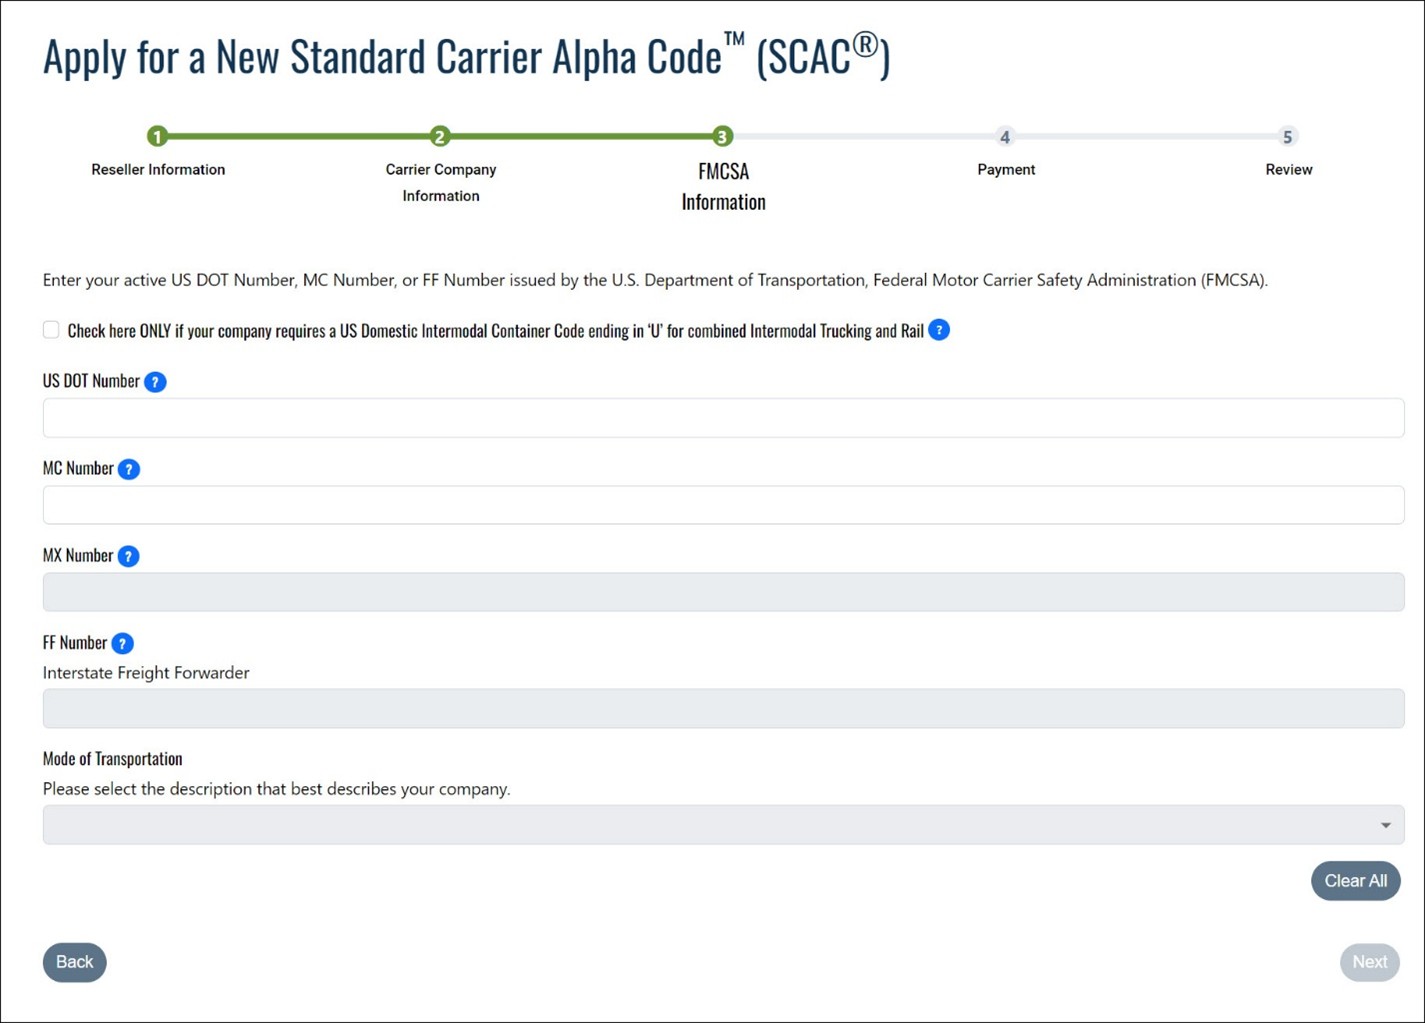
Task: Open help icon next to MC Number
Action: click(129, 469)
